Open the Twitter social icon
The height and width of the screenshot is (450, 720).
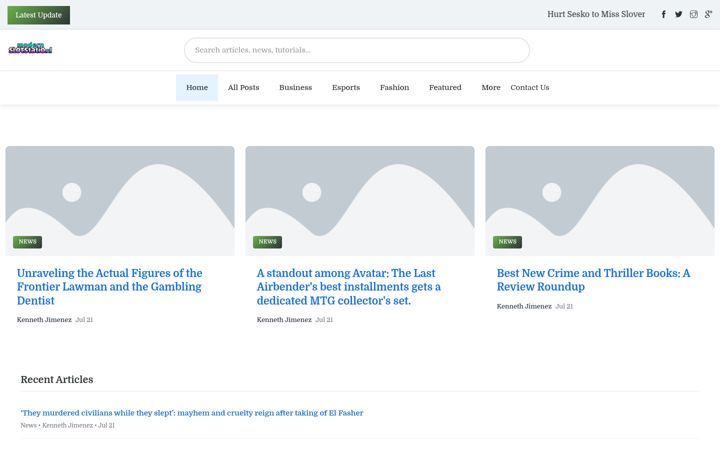(x=678, y=14)
